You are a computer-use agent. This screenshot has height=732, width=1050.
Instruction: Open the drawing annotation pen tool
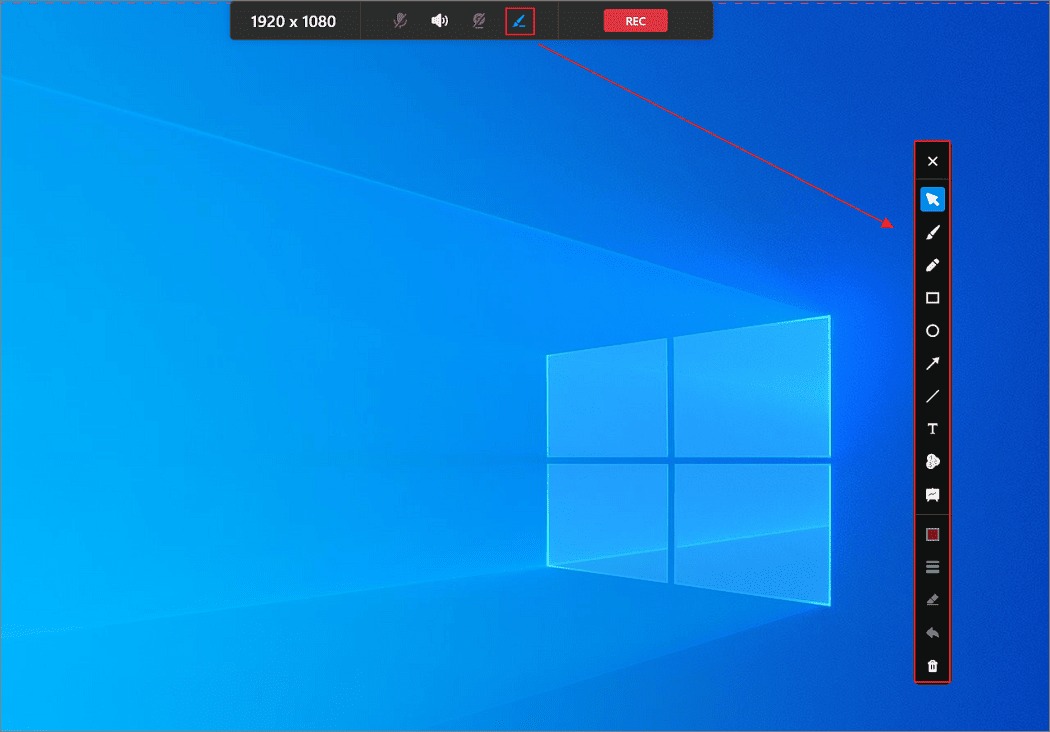pyautogui.click(x=520, y=21)
